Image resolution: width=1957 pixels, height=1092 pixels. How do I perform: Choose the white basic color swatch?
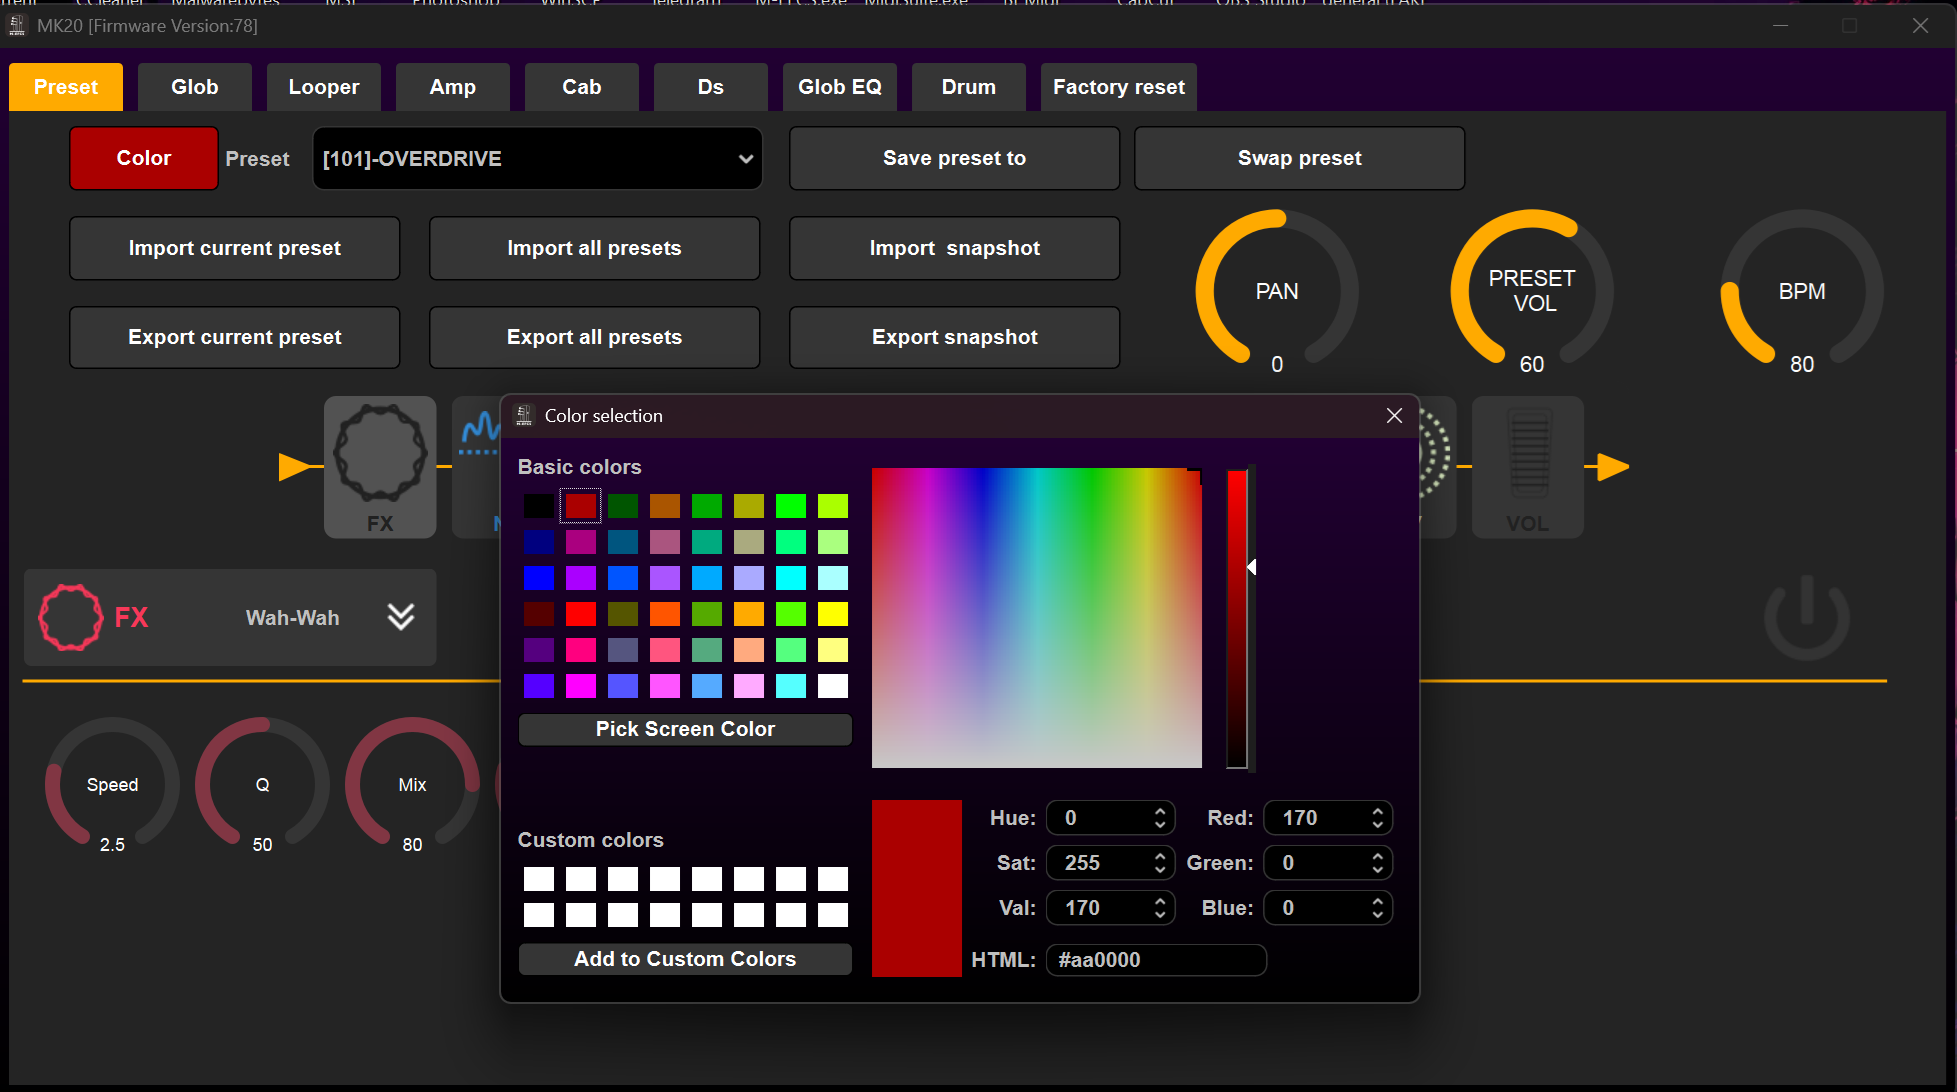pos(832,686)
